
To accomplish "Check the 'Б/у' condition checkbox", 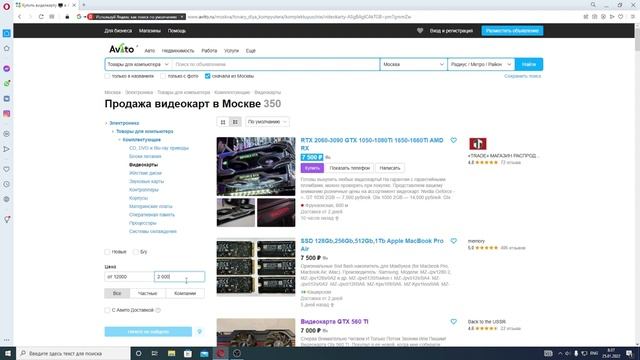I will [x=136, y=252].
